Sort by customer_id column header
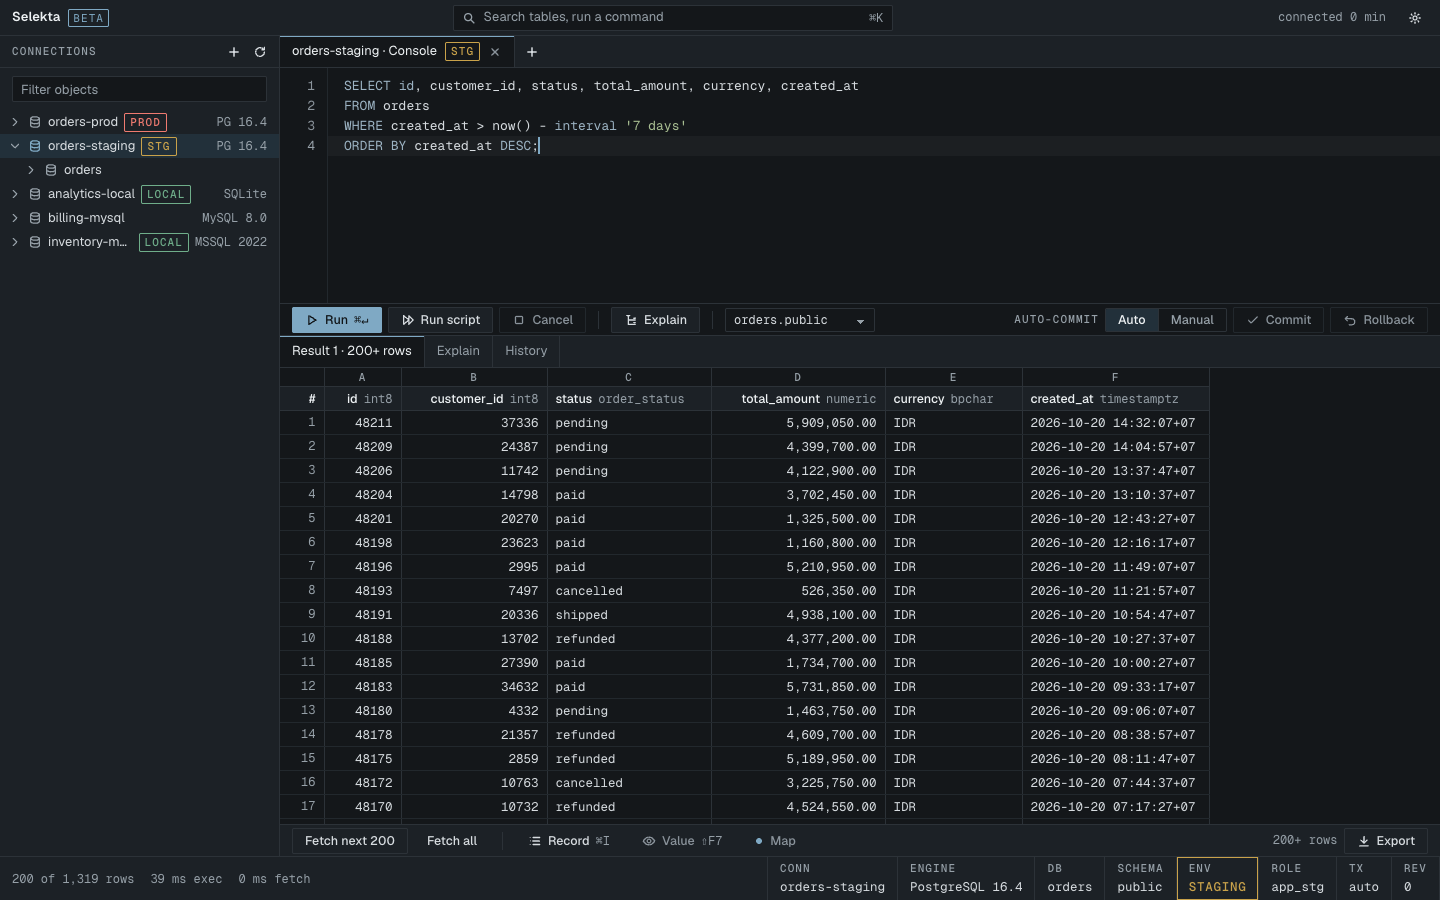1440x900 pixels. tap(474, 399)
